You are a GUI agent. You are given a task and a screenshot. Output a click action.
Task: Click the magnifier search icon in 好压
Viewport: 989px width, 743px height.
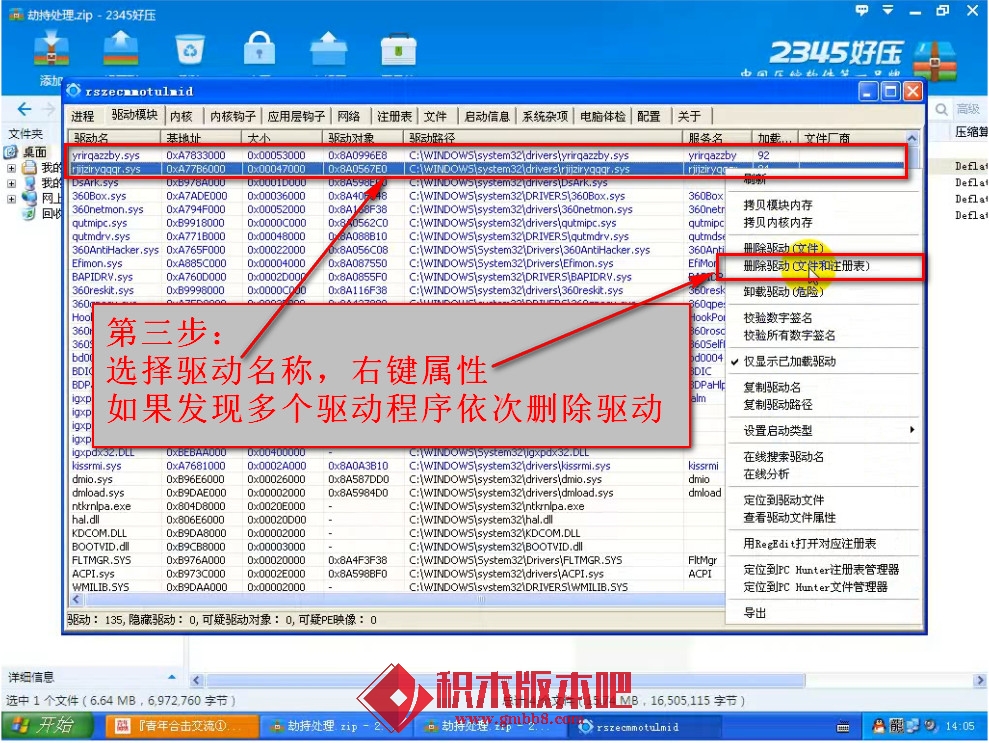[x=941, y=110]
